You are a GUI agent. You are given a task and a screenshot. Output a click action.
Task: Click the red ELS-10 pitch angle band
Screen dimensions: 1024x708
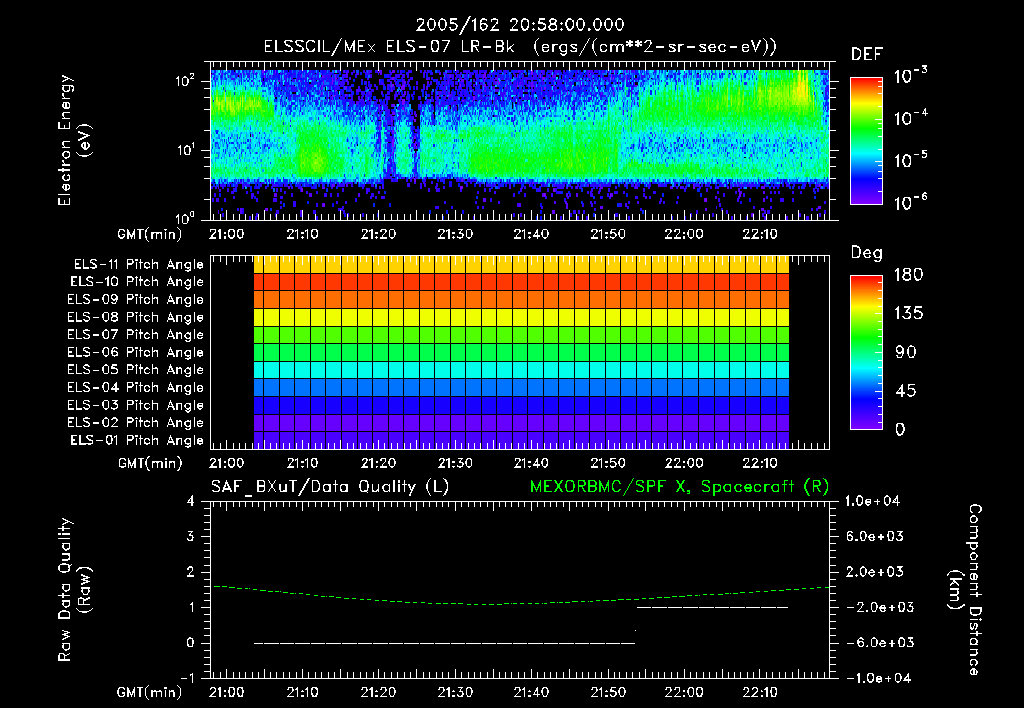coord(520,282)
